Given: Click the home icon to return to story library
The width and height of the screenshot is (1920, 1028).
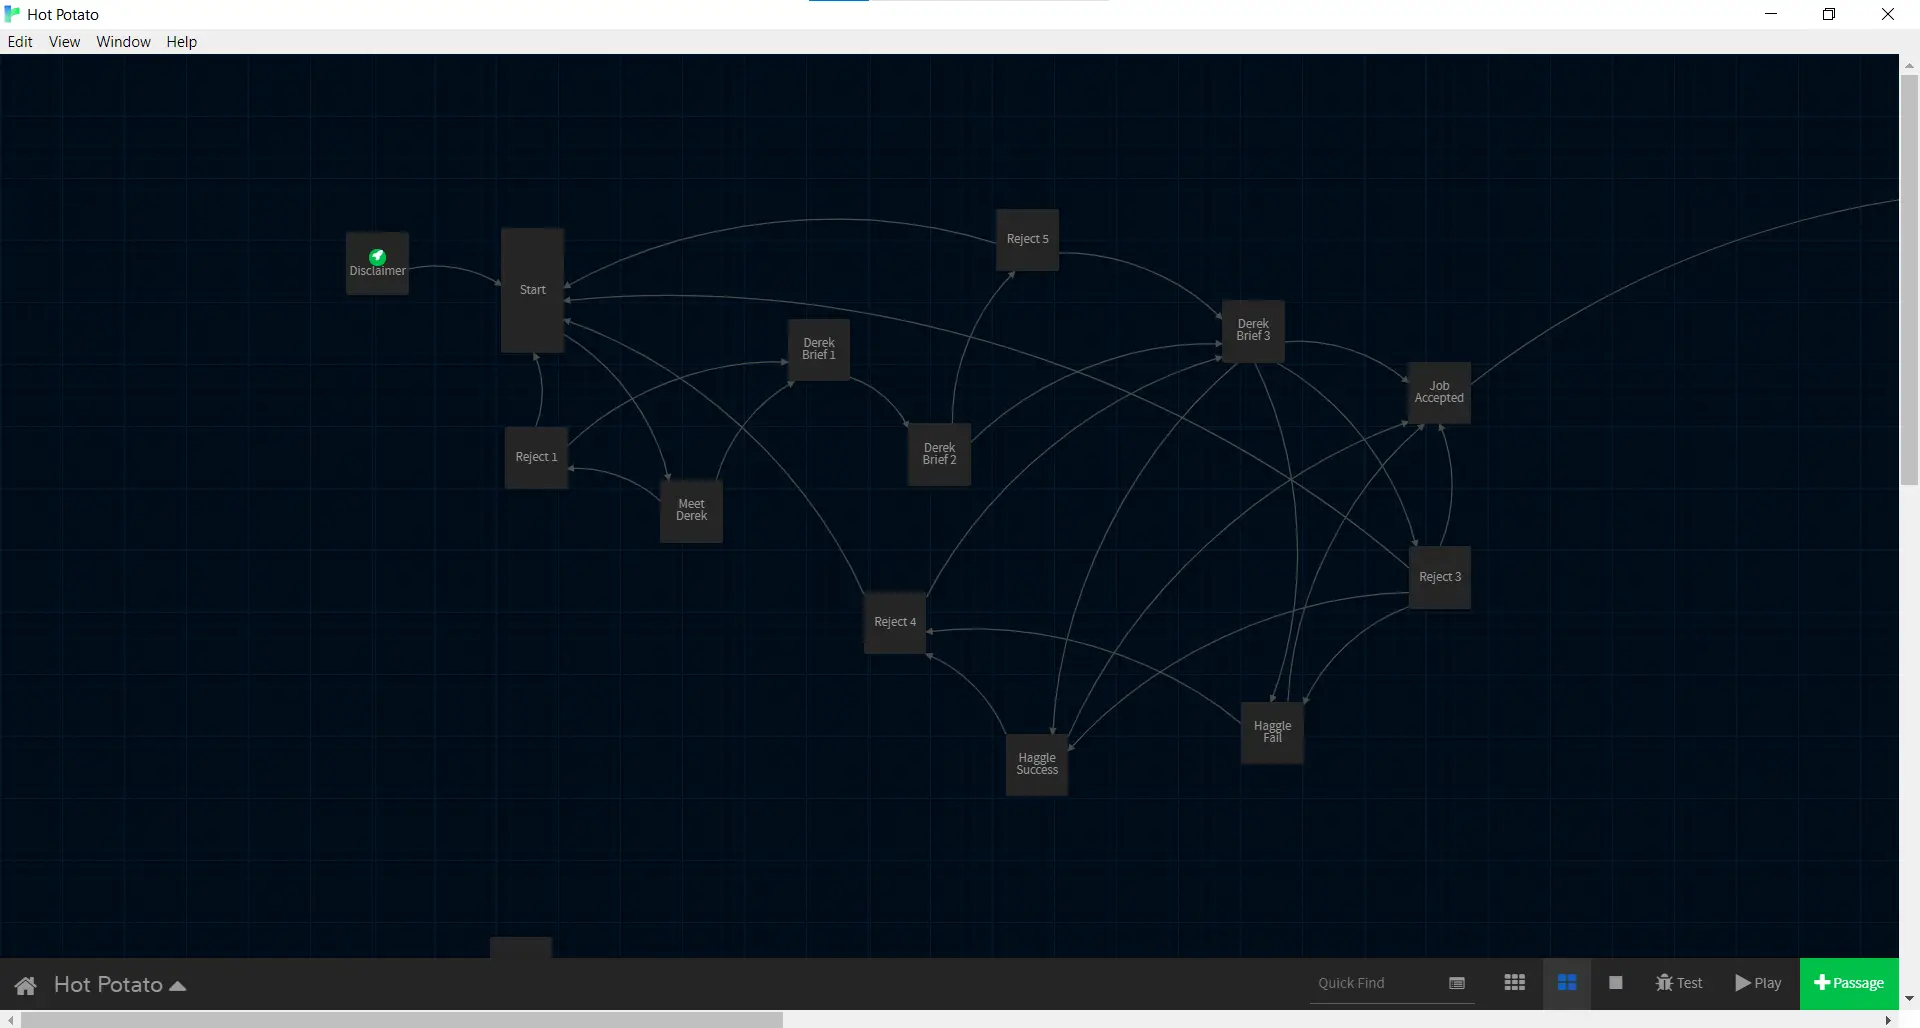Looking at the screenshot, I should tap(25, 985).
